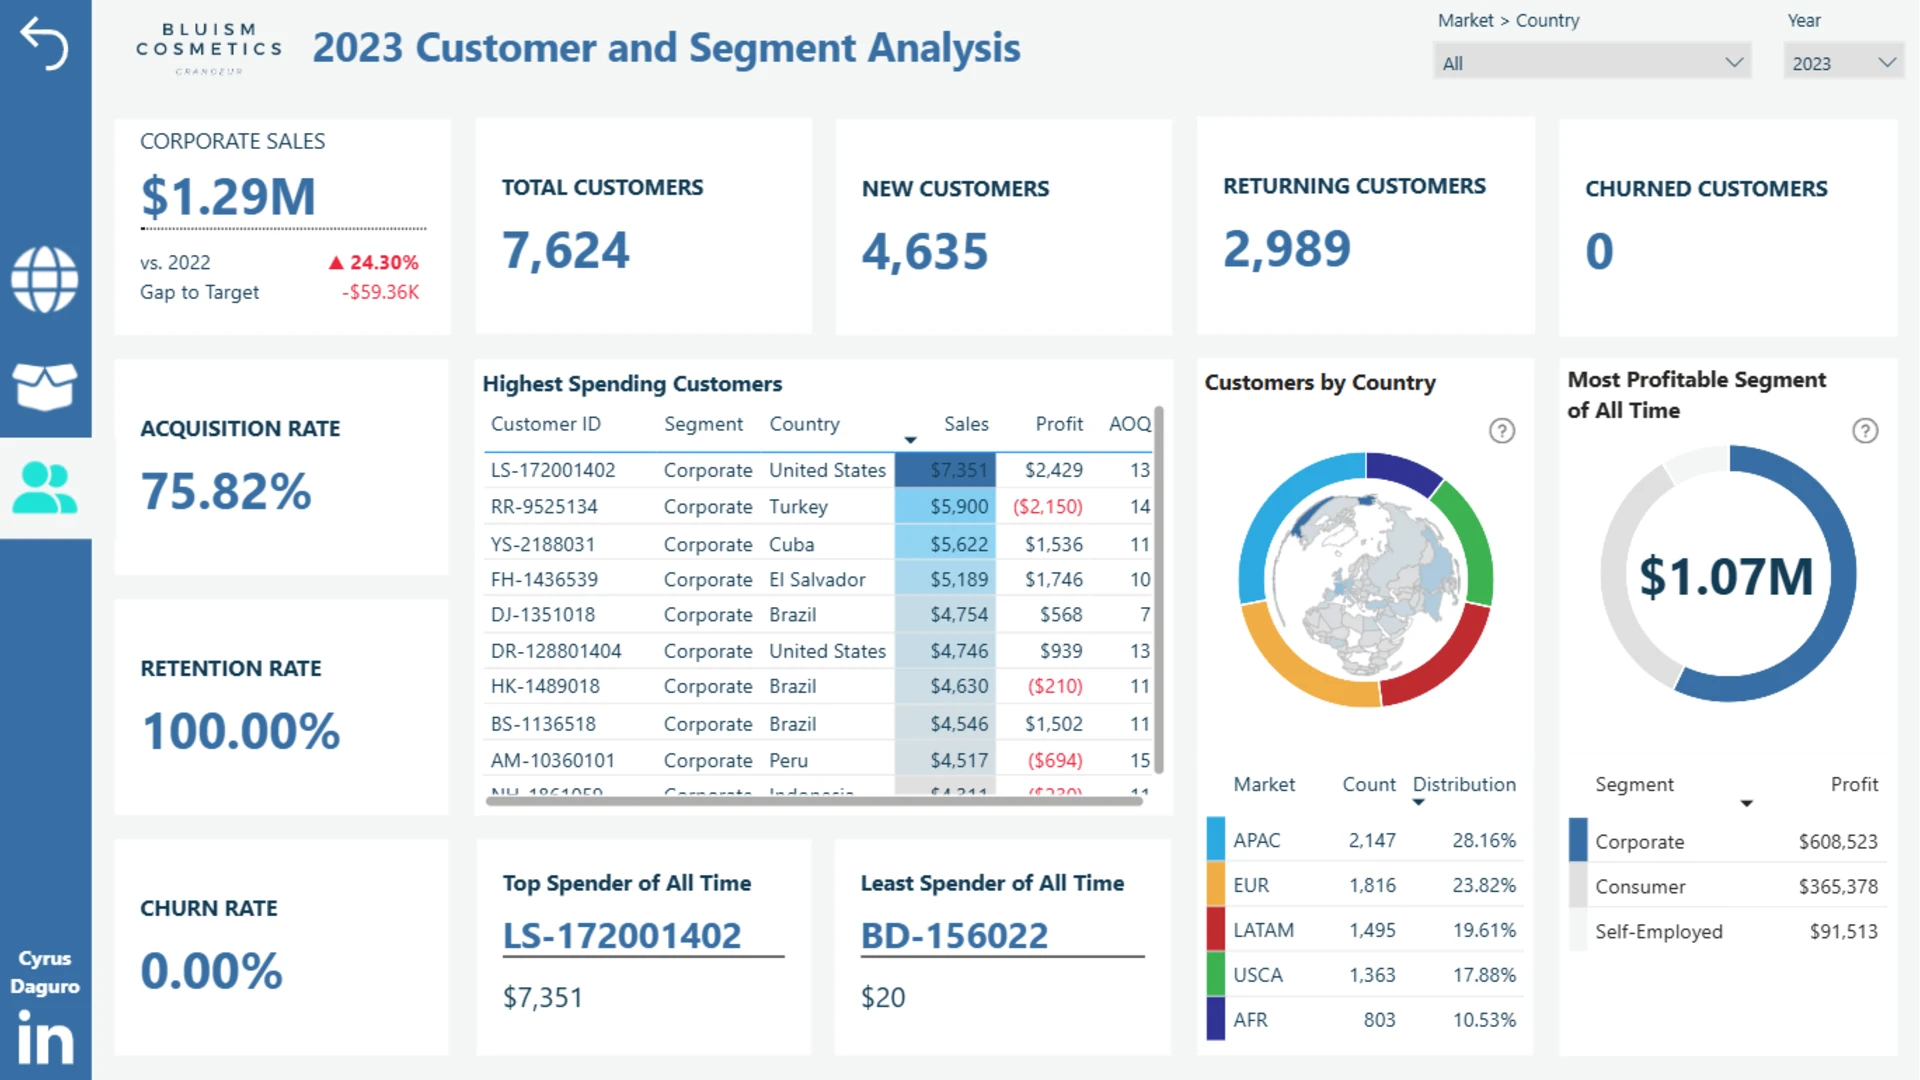Open the product box page icon
This screenshot has width=1920, height=1080.
coord(45,386)
